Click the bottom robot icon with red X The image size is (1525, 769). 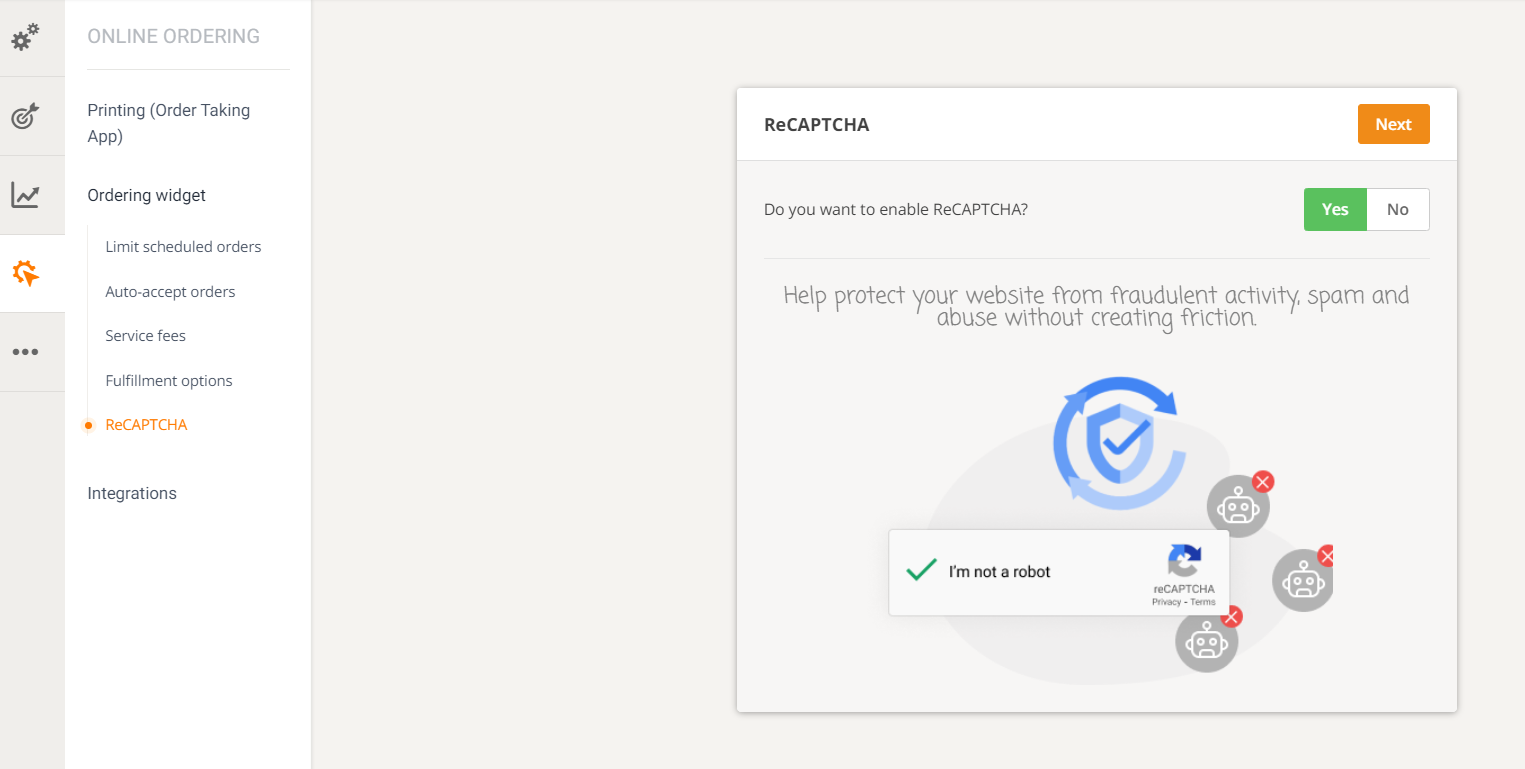[x=1208, y=638]
